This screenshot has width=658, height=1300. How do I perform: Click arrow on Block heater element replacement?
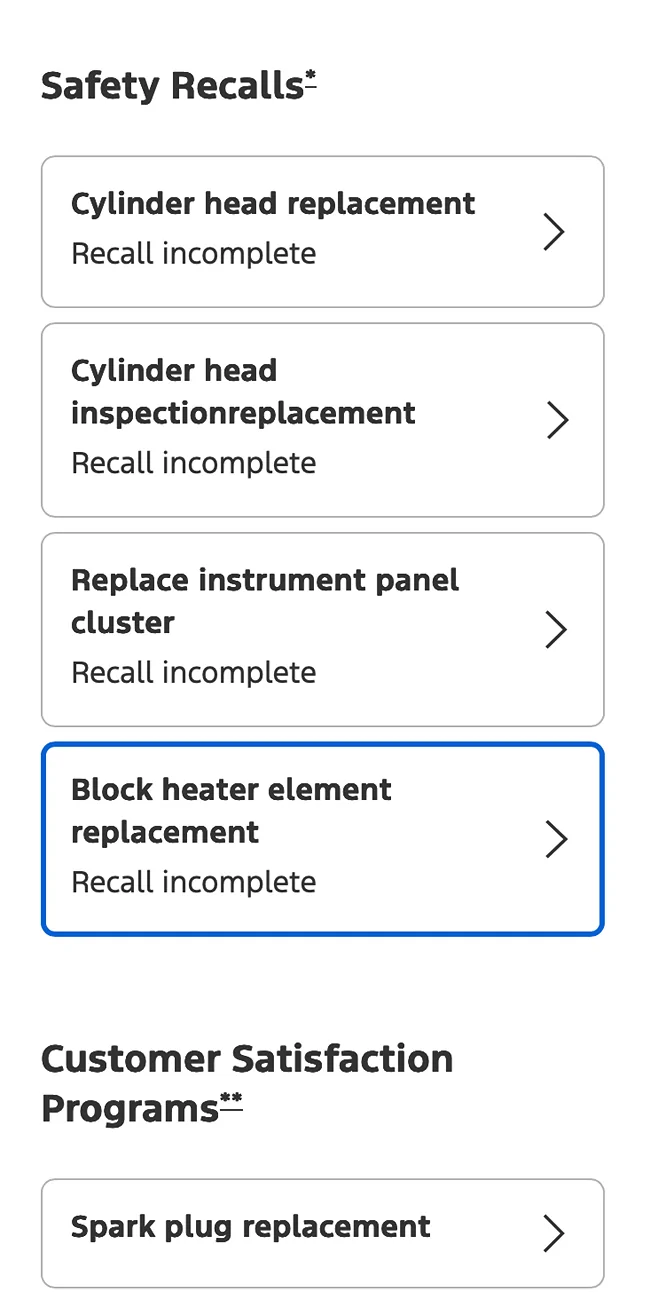click(x=556, y=839)
